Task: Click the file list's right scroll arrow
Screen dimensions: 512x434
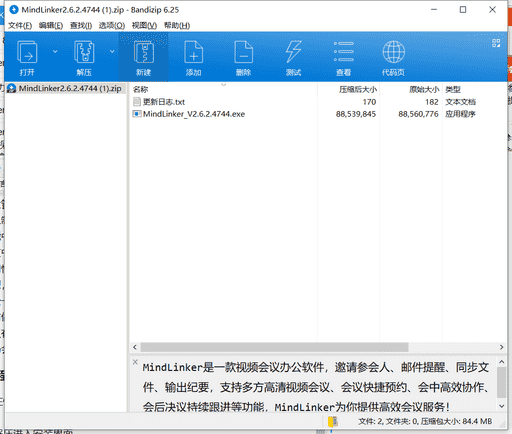Action: coord(501,347)
